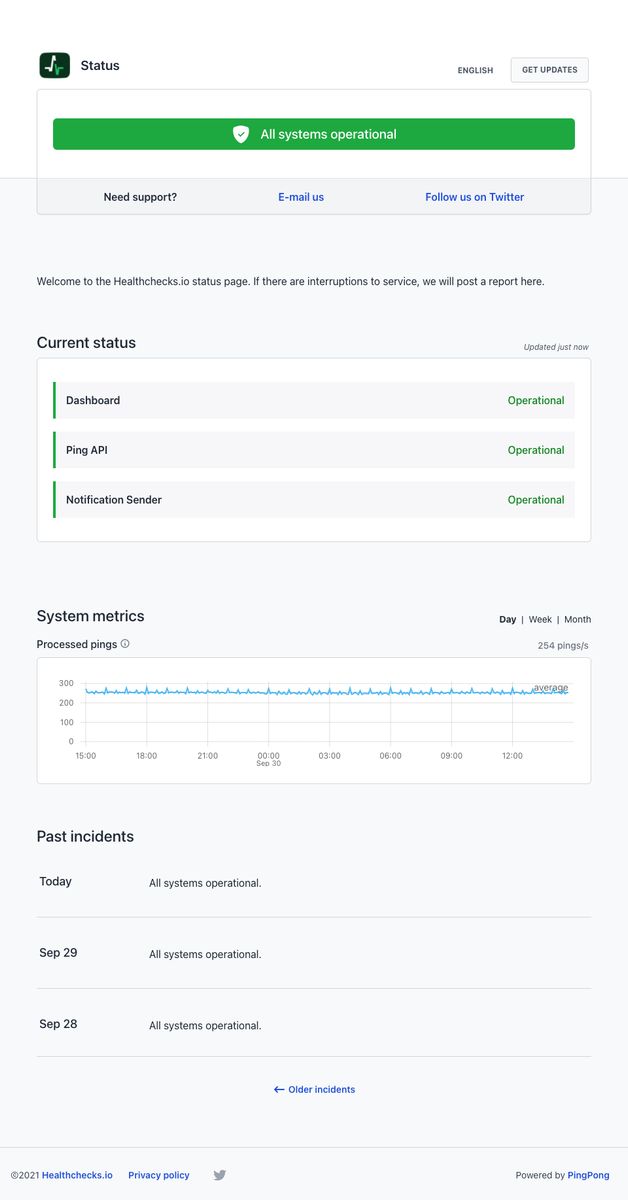Viewport: 628px width, 1200px height.
Task: Click the All systems operational banner
Action: (x=313, y=133)
